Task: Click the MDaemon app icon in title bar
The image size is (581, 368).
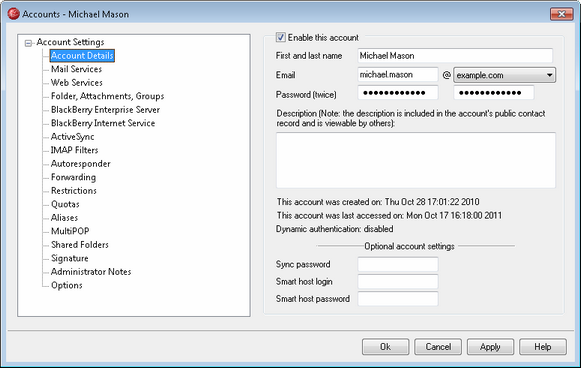Action: click(13, 14)
